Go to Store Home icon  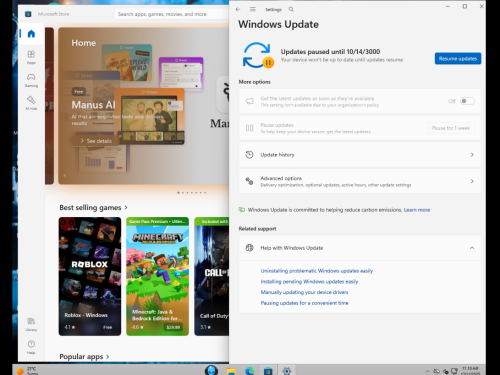31,34
